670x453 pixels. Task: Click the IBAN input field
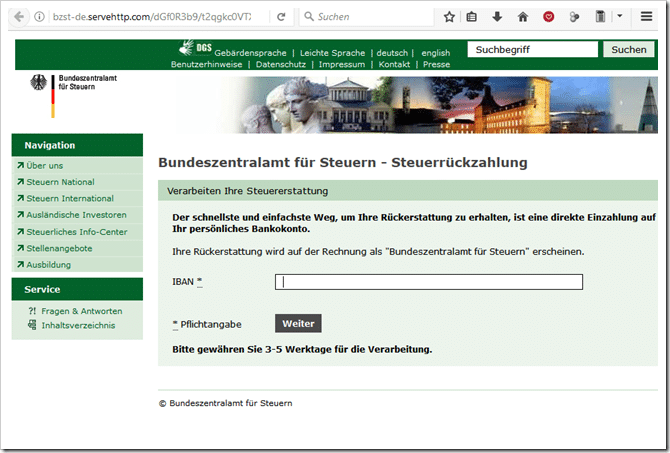pos(429,282)
